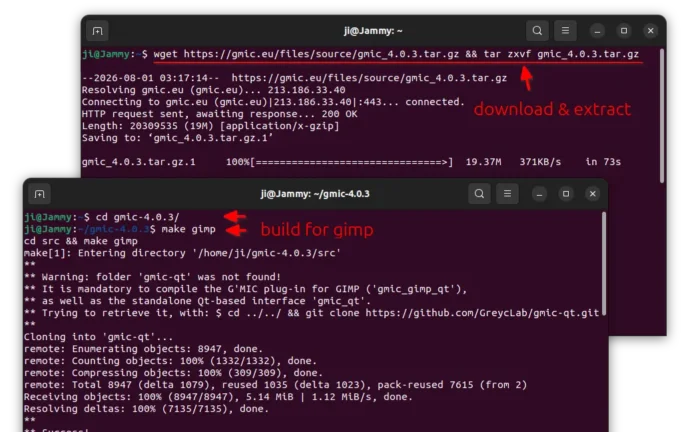Minimize the back ji@Jammy: ~ terminal
This screenshot has height=432, width=700.
(x=597, y=31)
